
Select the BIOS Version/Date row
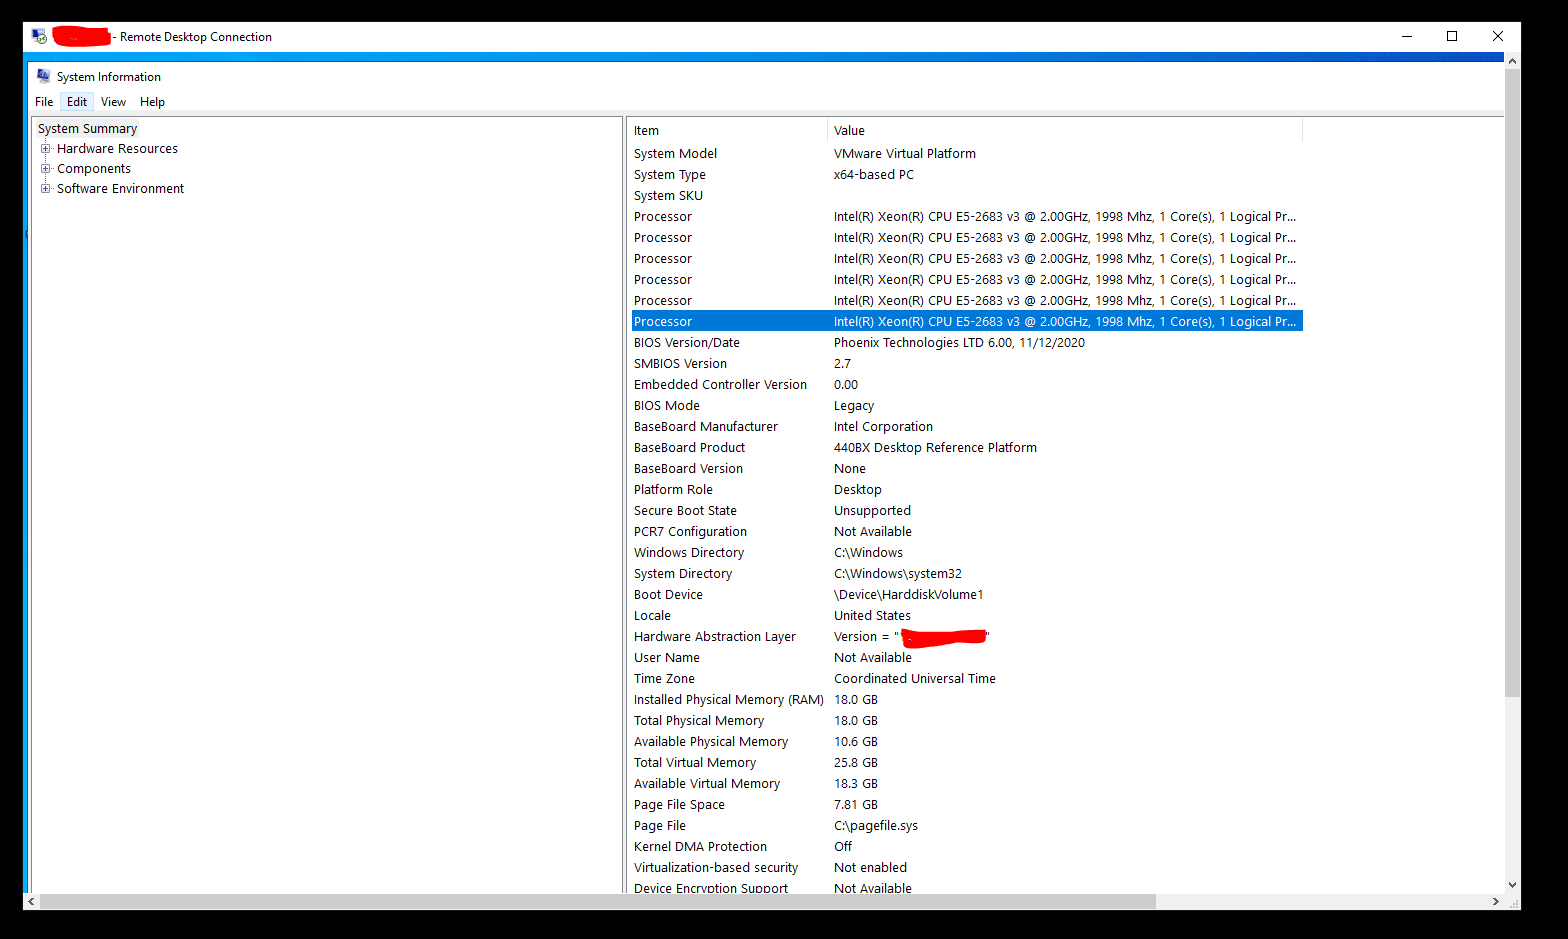tap(967, 343)
